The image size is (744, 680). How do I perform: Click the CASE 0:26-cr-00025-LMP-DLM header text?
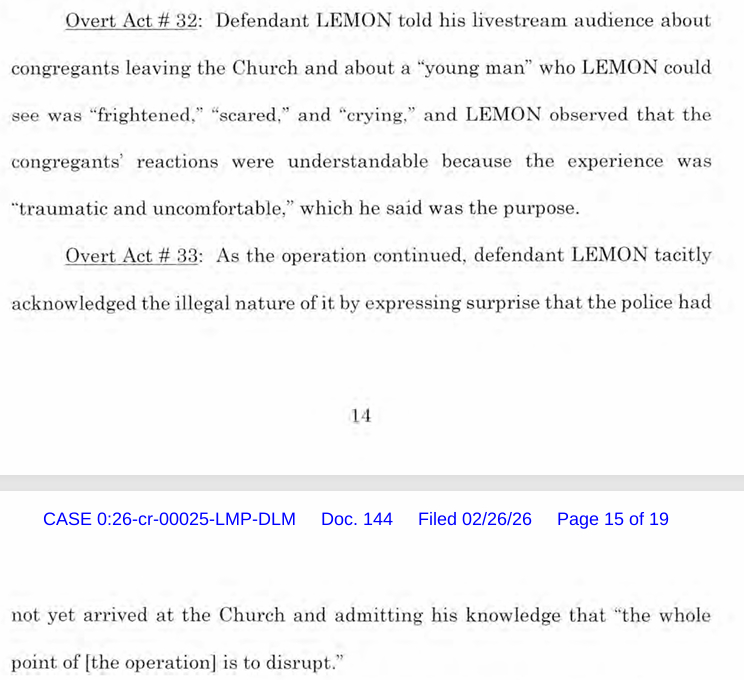coord(169,519)
